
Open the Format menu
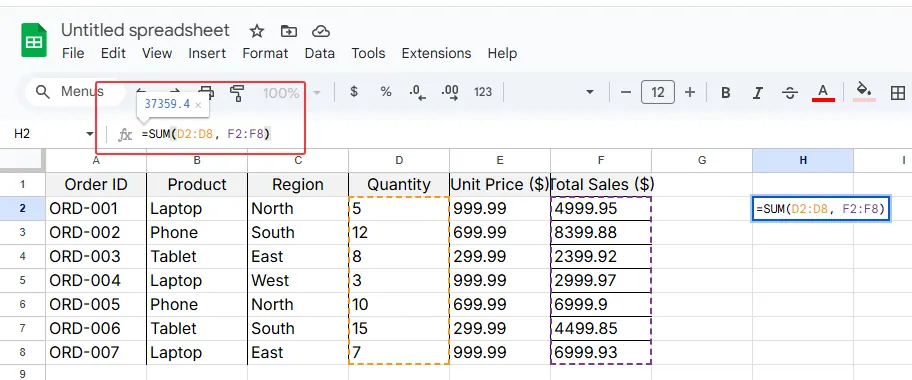[265, 54]
